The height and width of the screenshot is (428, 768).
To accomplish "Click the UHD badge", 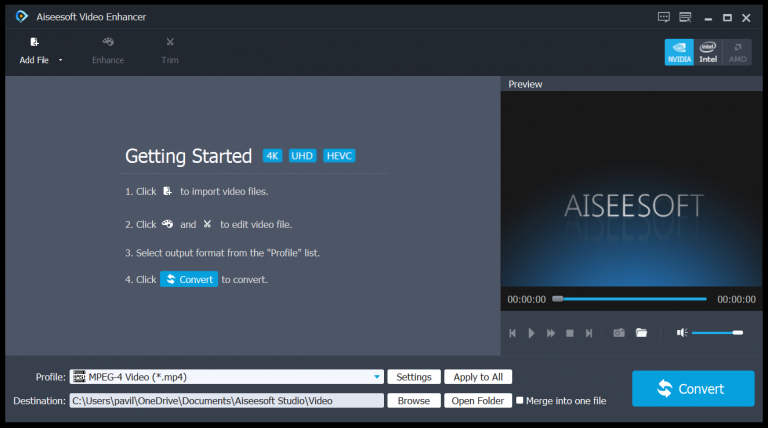I will coord(302,156).
